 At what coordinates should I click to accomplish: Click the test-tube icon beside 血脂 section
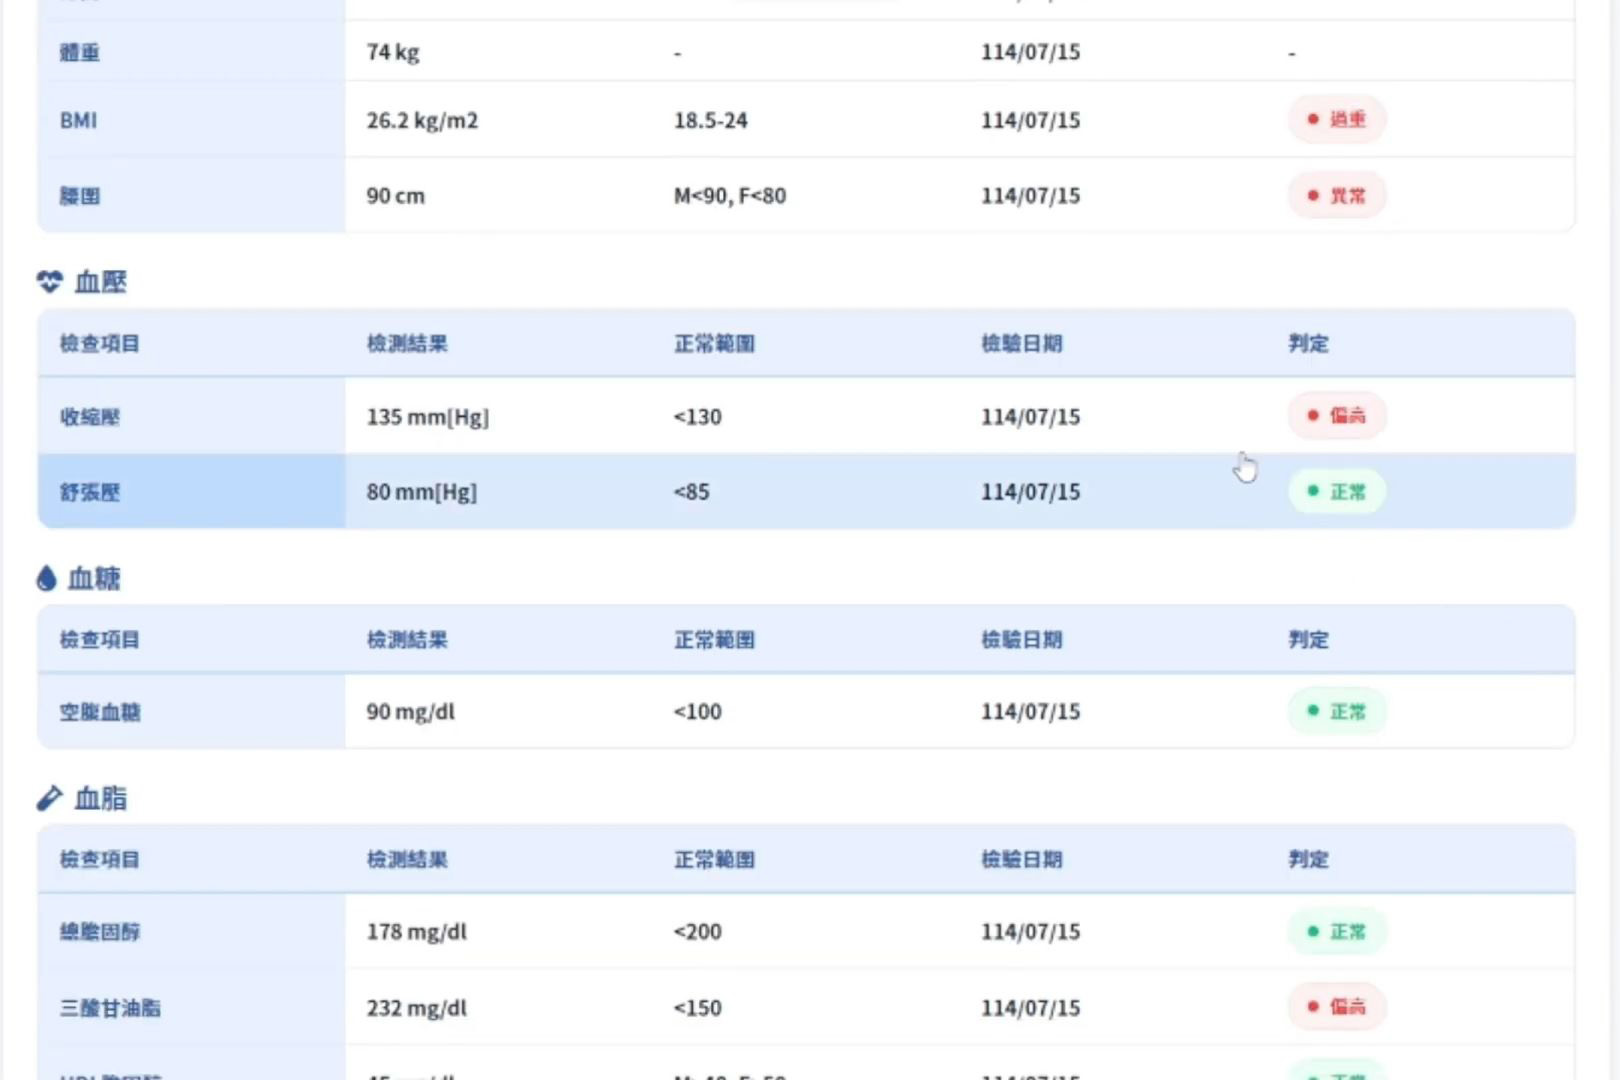pyautogui.click(x=47, y=797)
